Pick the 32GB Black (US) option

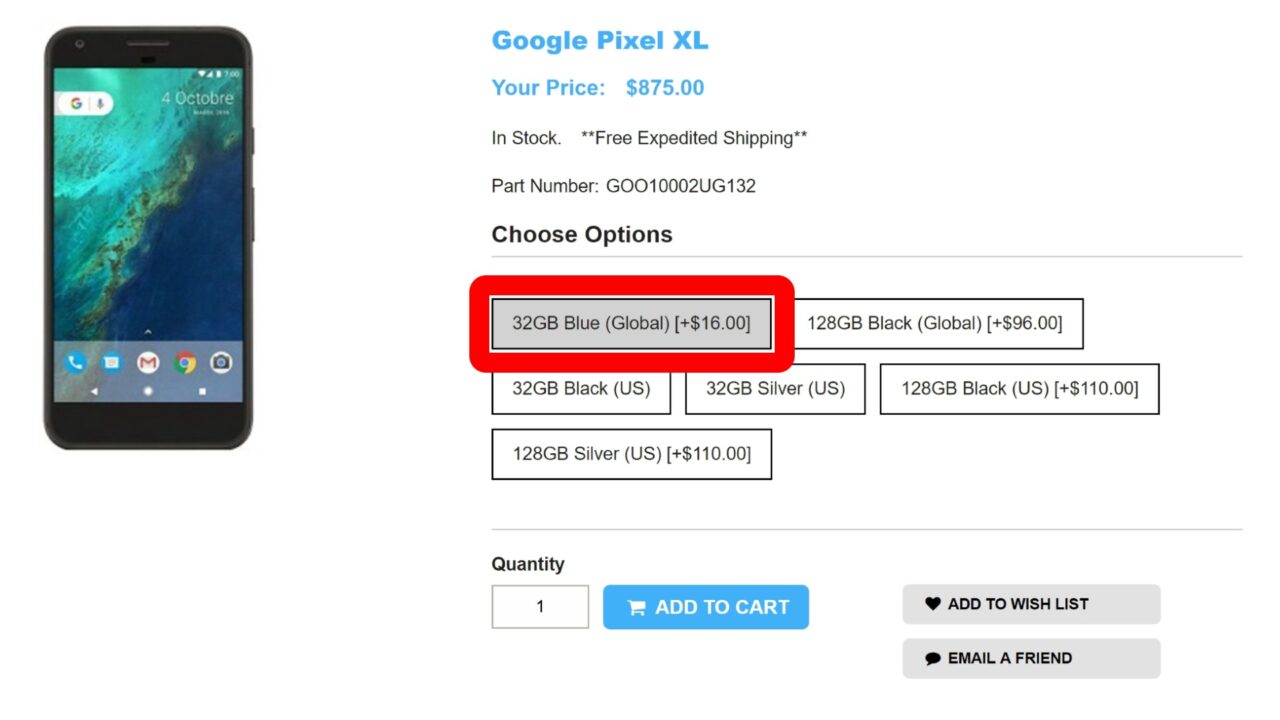[581, 389]
